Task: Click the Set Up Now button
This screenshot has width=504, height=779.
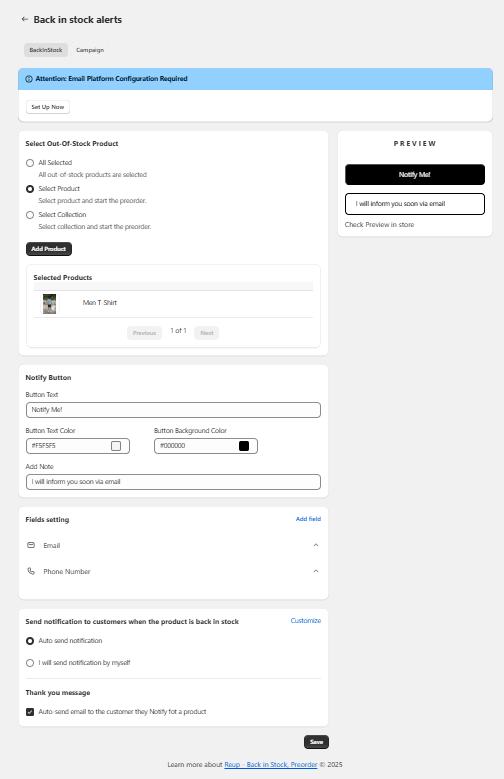Action: 48,107
